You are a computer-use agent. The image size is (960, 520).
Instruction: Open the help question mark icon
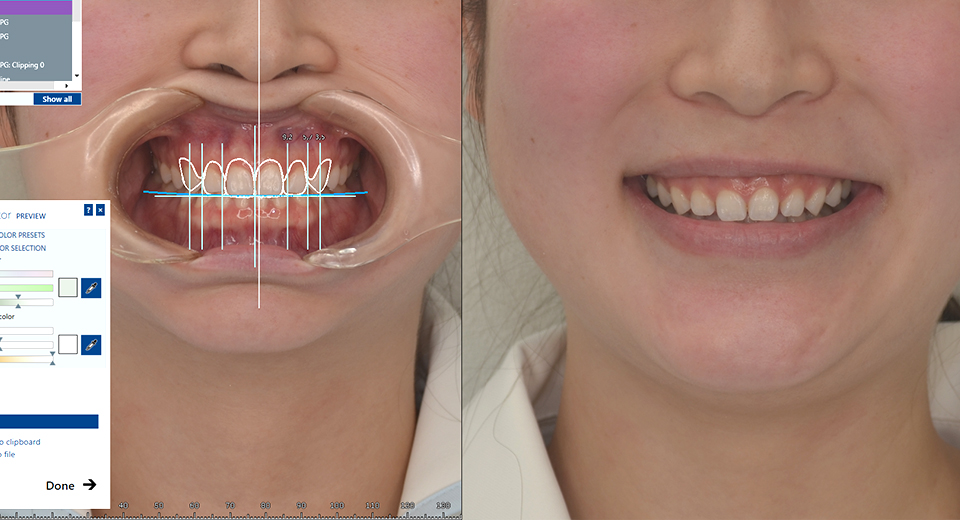pyautogui.click(x=88, y=210)
